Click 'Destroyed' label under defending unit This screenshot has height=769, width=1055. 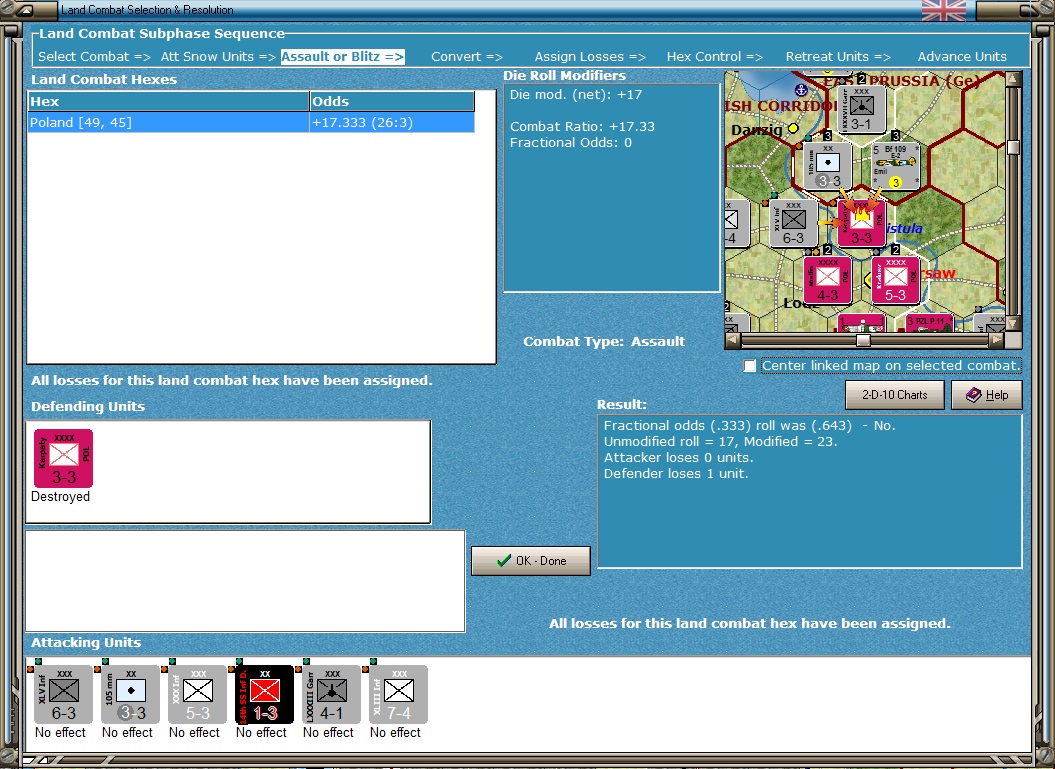pyautogui.click(x=61, y=497)
